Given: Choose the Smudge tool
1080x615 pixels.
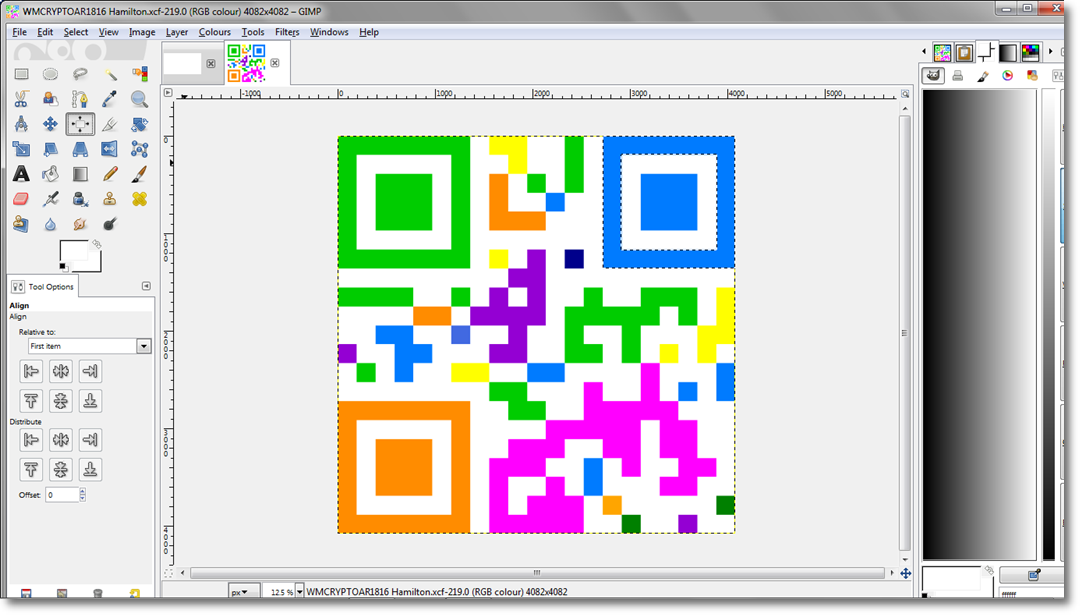Looking at the screenshot, I should coord(80,224).
